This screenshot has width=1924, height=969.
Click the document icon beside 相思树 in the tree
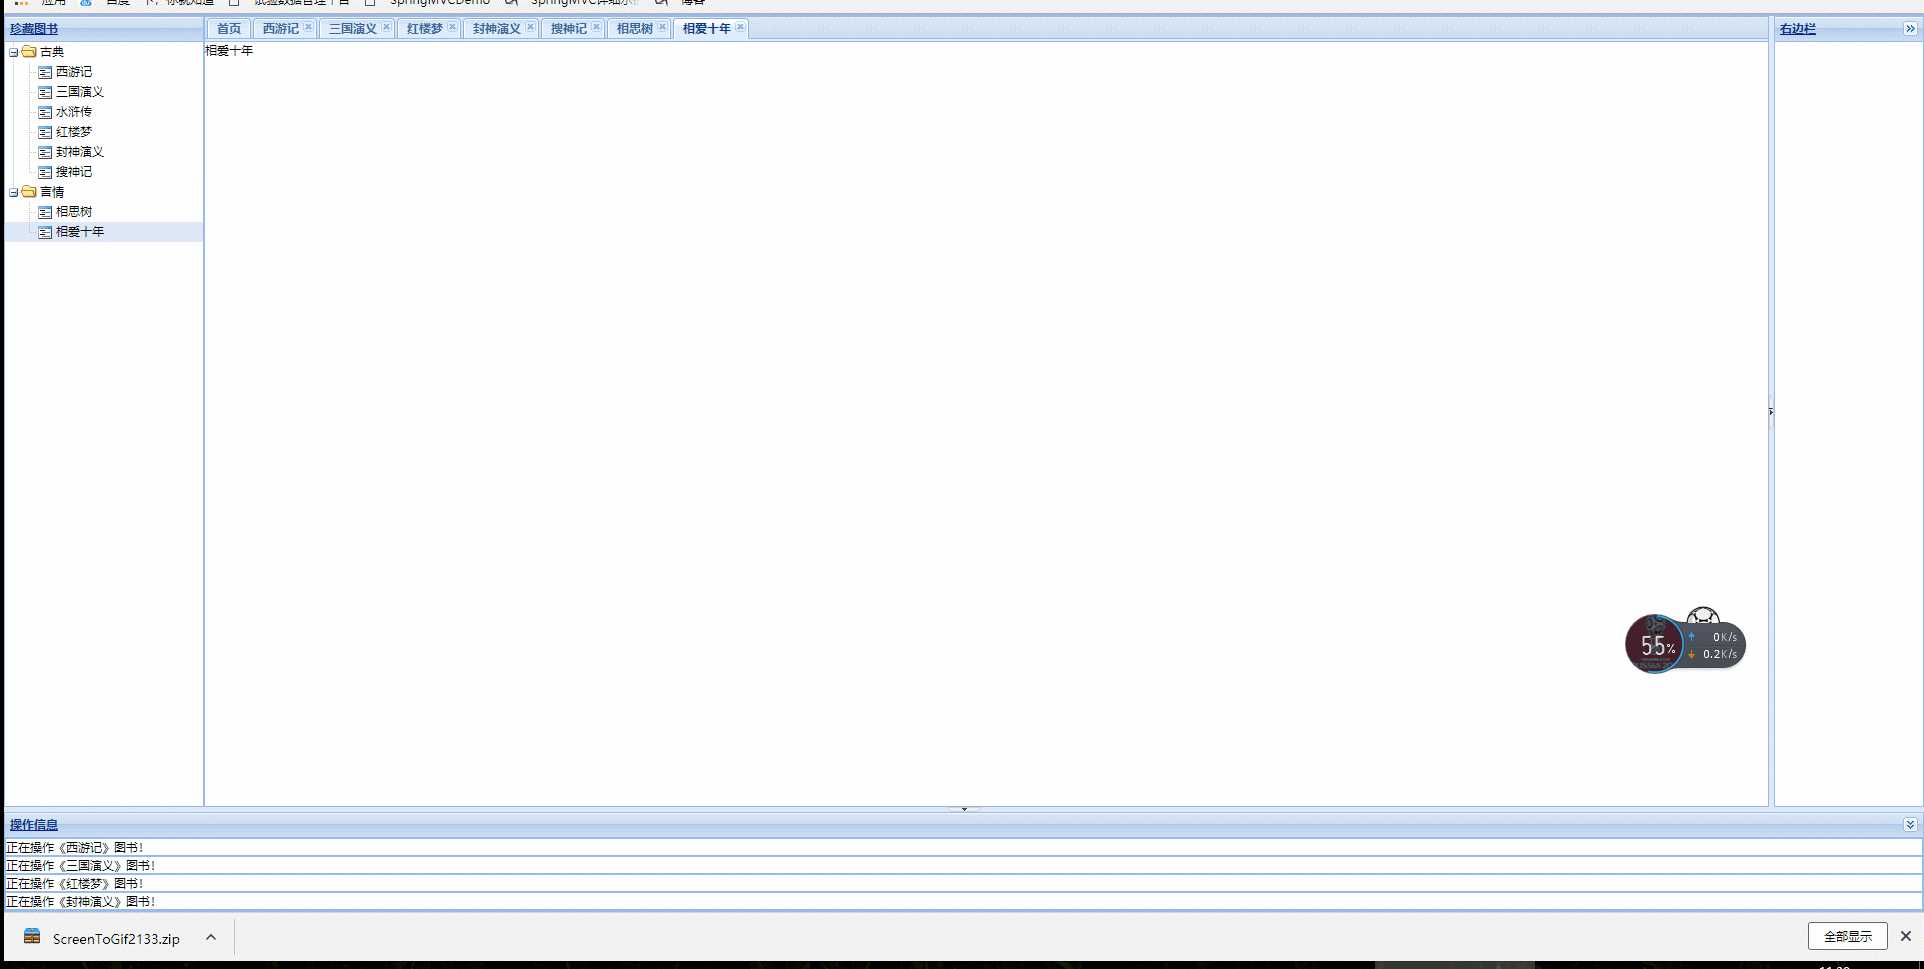tap(45, 212)
